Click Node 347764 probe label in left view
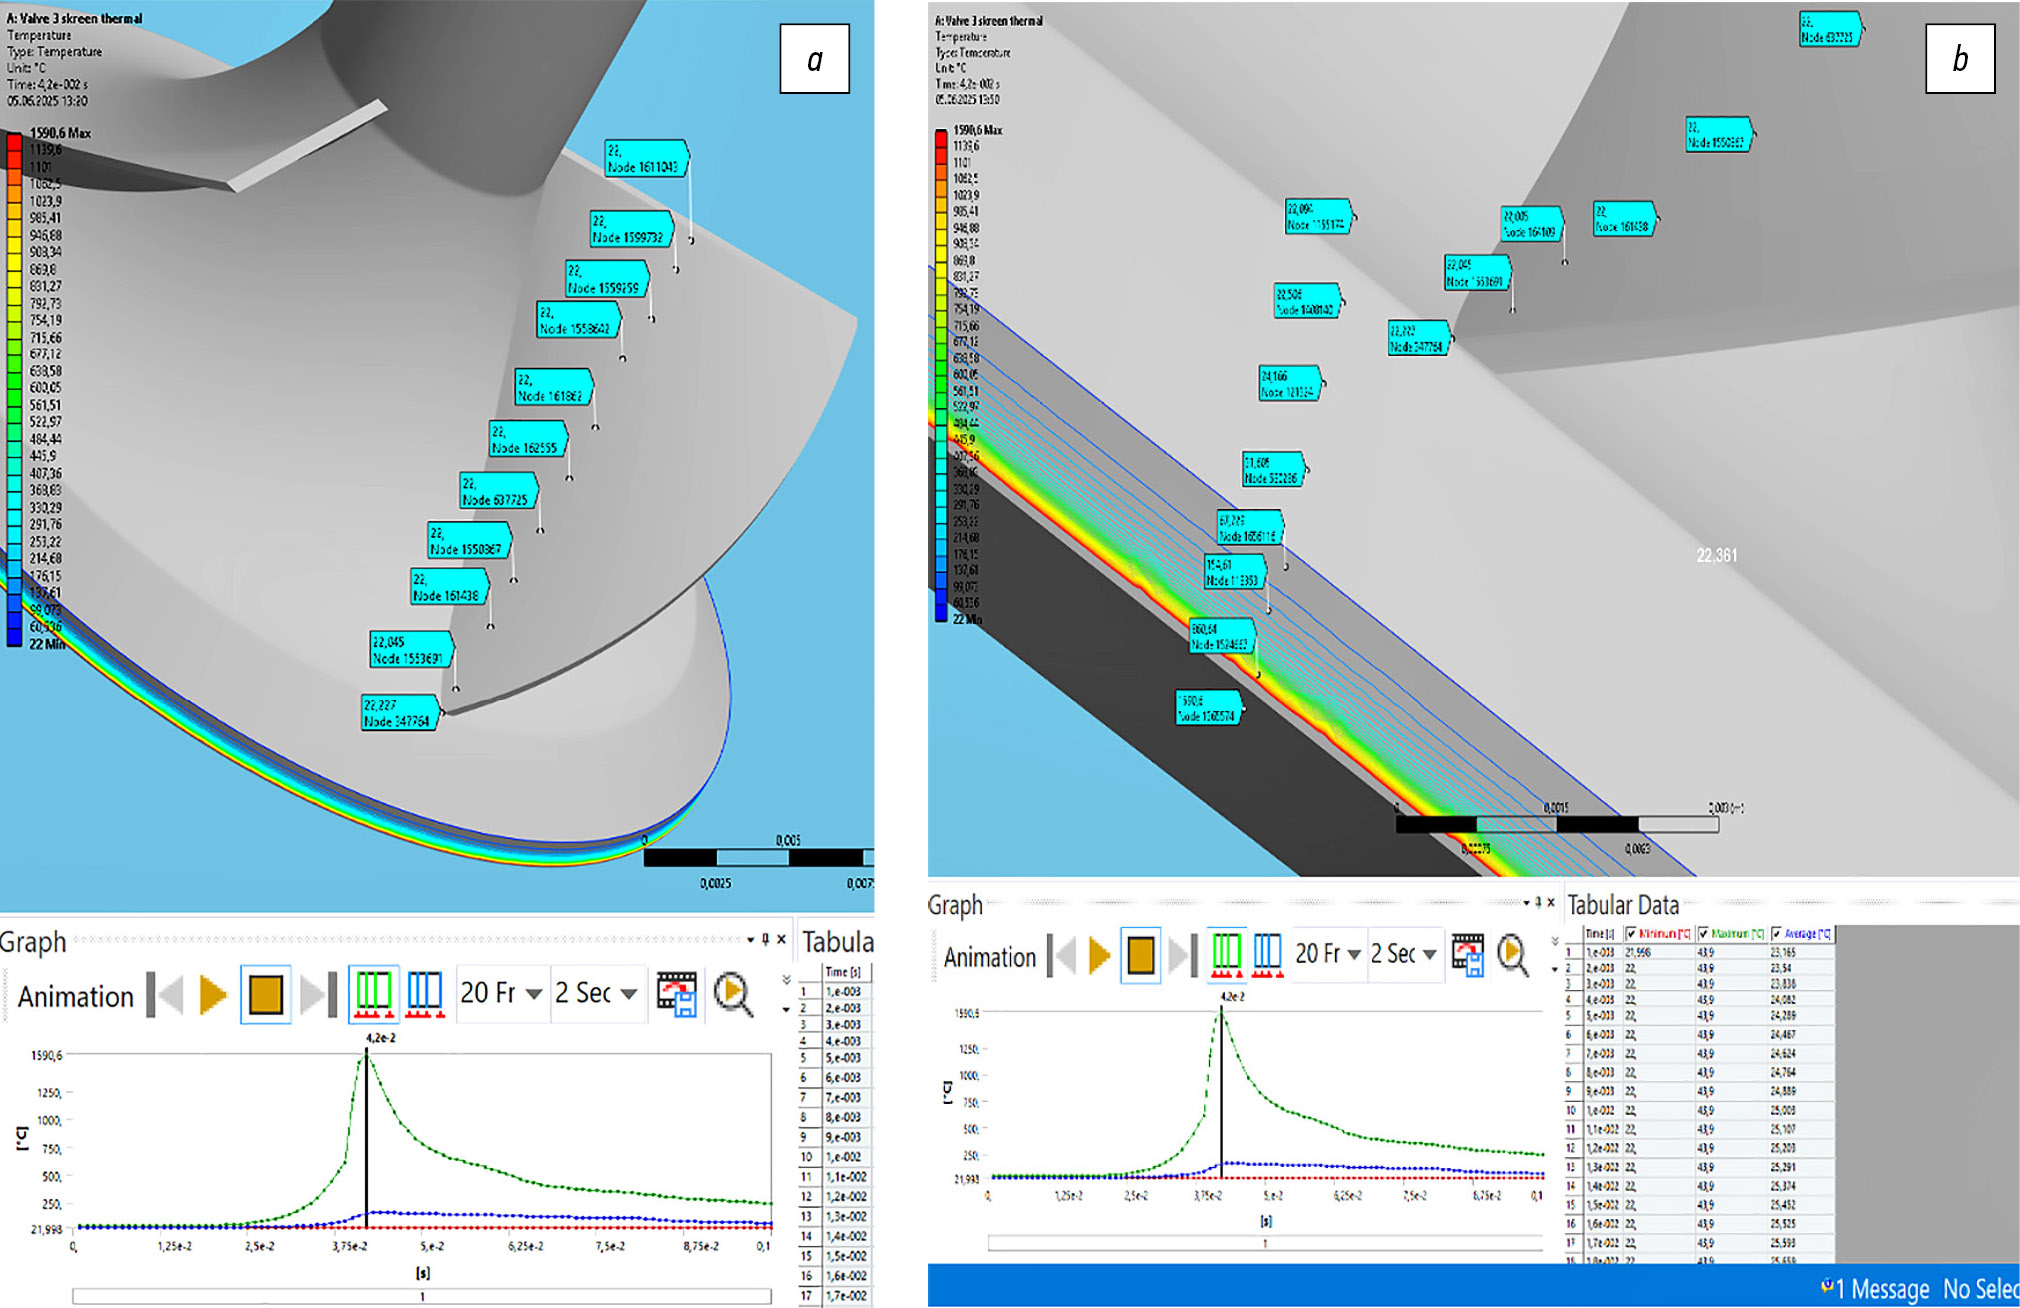Viewport: 2020px width, 1308px height. (x=398, y=713)
